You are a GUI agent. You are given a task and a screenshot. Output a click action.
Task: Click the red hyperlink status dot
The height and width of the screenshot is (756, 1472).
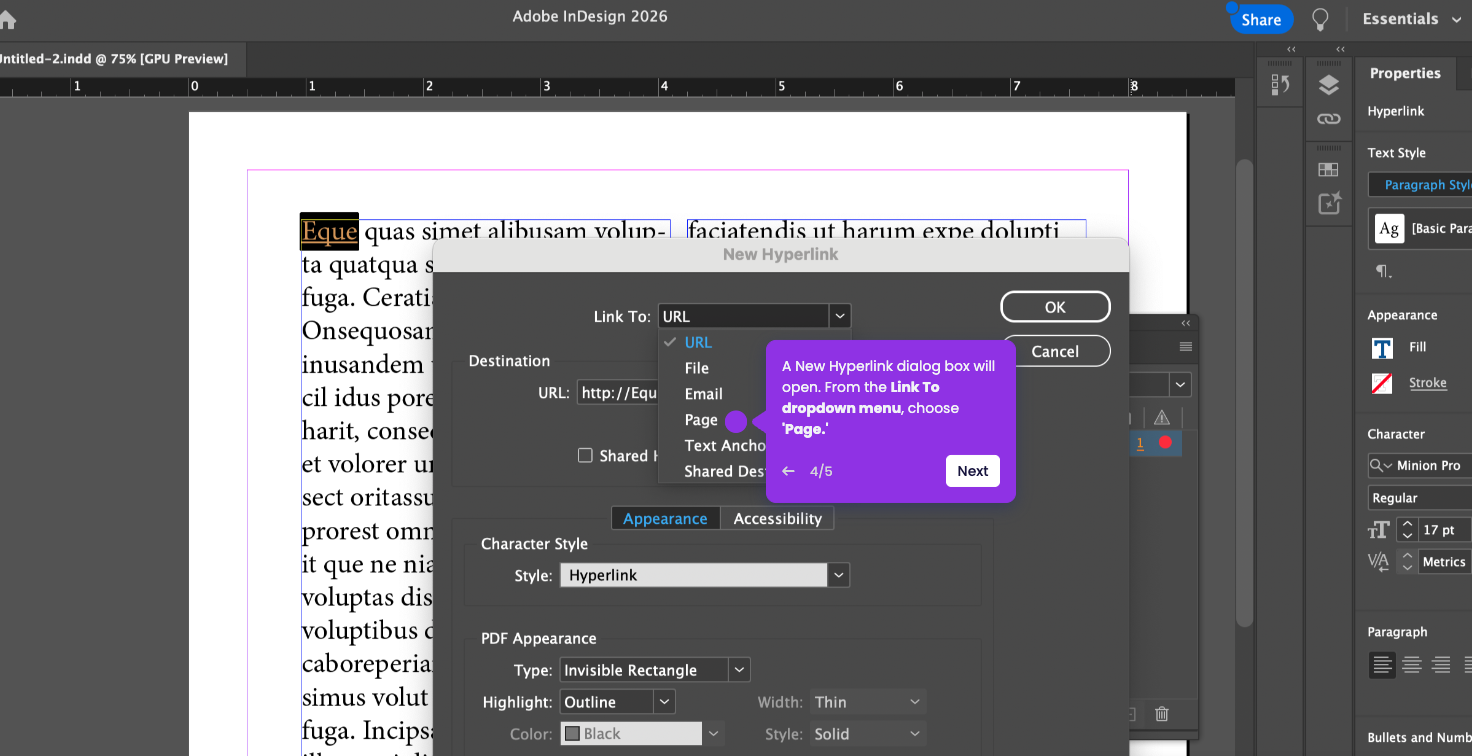click(1165, 442)
